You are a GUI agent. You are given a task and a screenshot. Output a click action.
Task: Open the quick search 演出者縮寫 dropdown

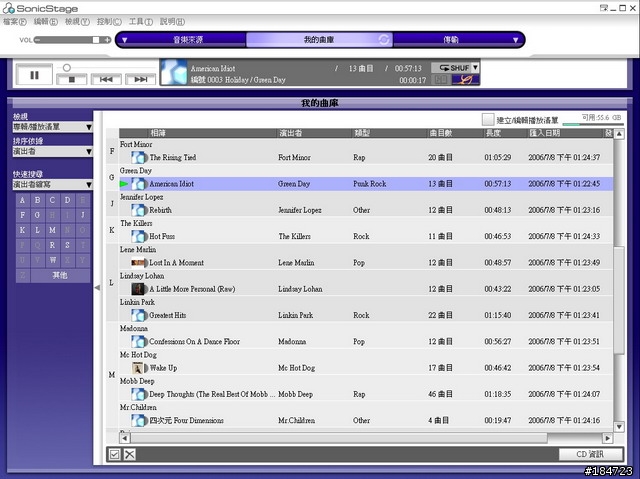point(53,184)
